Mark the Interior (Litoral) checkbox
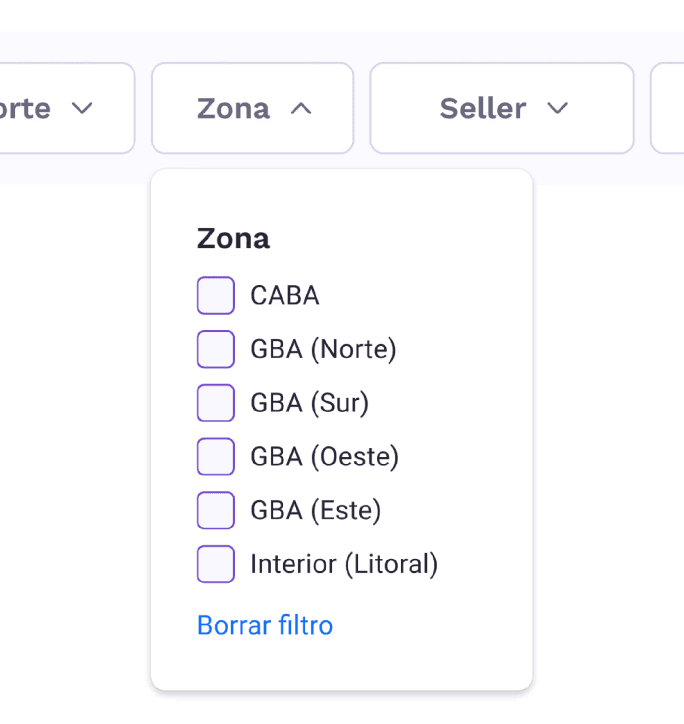Screen dimensions: 684x724 point(216,565)
